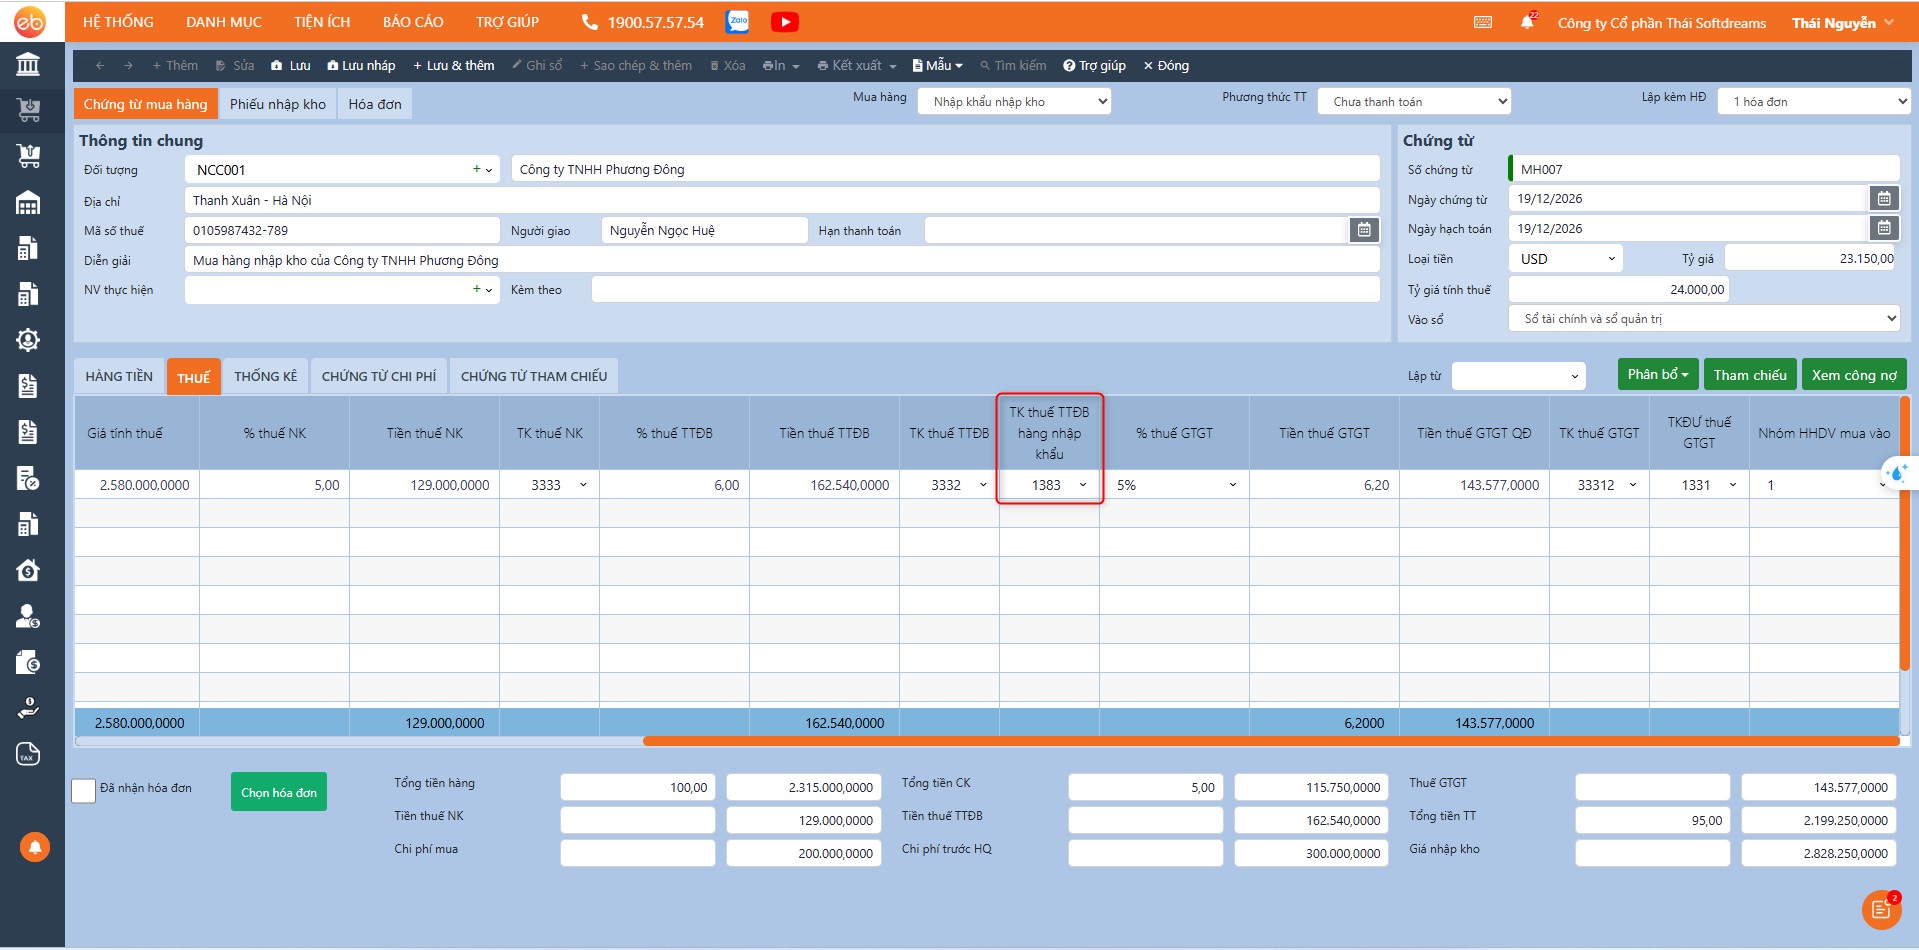The width and height of the screenshot is (1919, 950).
Task: Switch to the HÀNG TIỀN tab
Action: point(119,377)
